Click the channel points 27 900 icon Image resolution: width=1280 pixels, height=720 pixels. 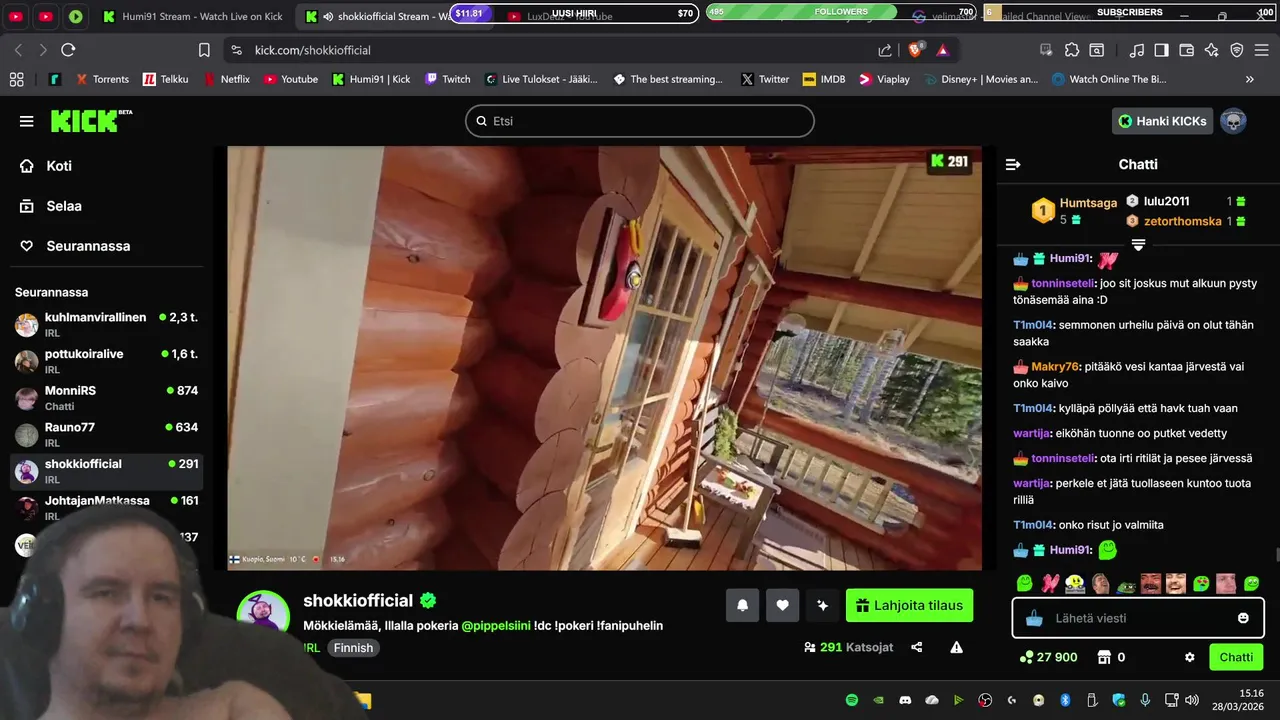click(x=1026, y=657)
